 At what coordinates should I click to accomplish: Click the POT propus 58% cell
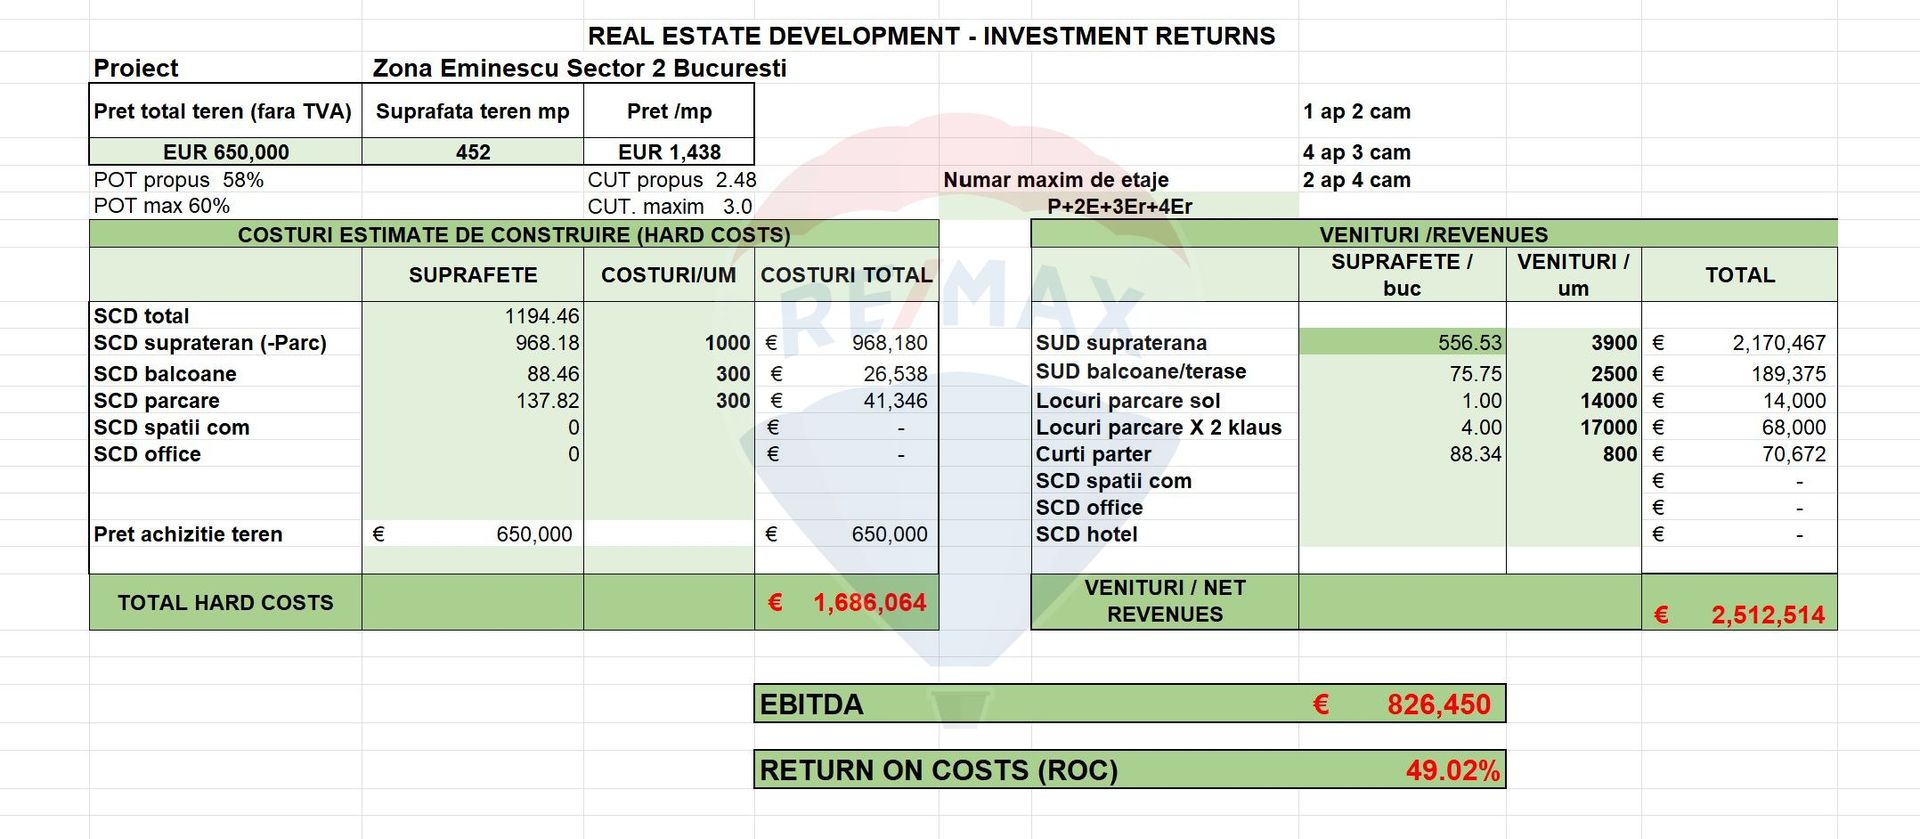coord(180,180)
